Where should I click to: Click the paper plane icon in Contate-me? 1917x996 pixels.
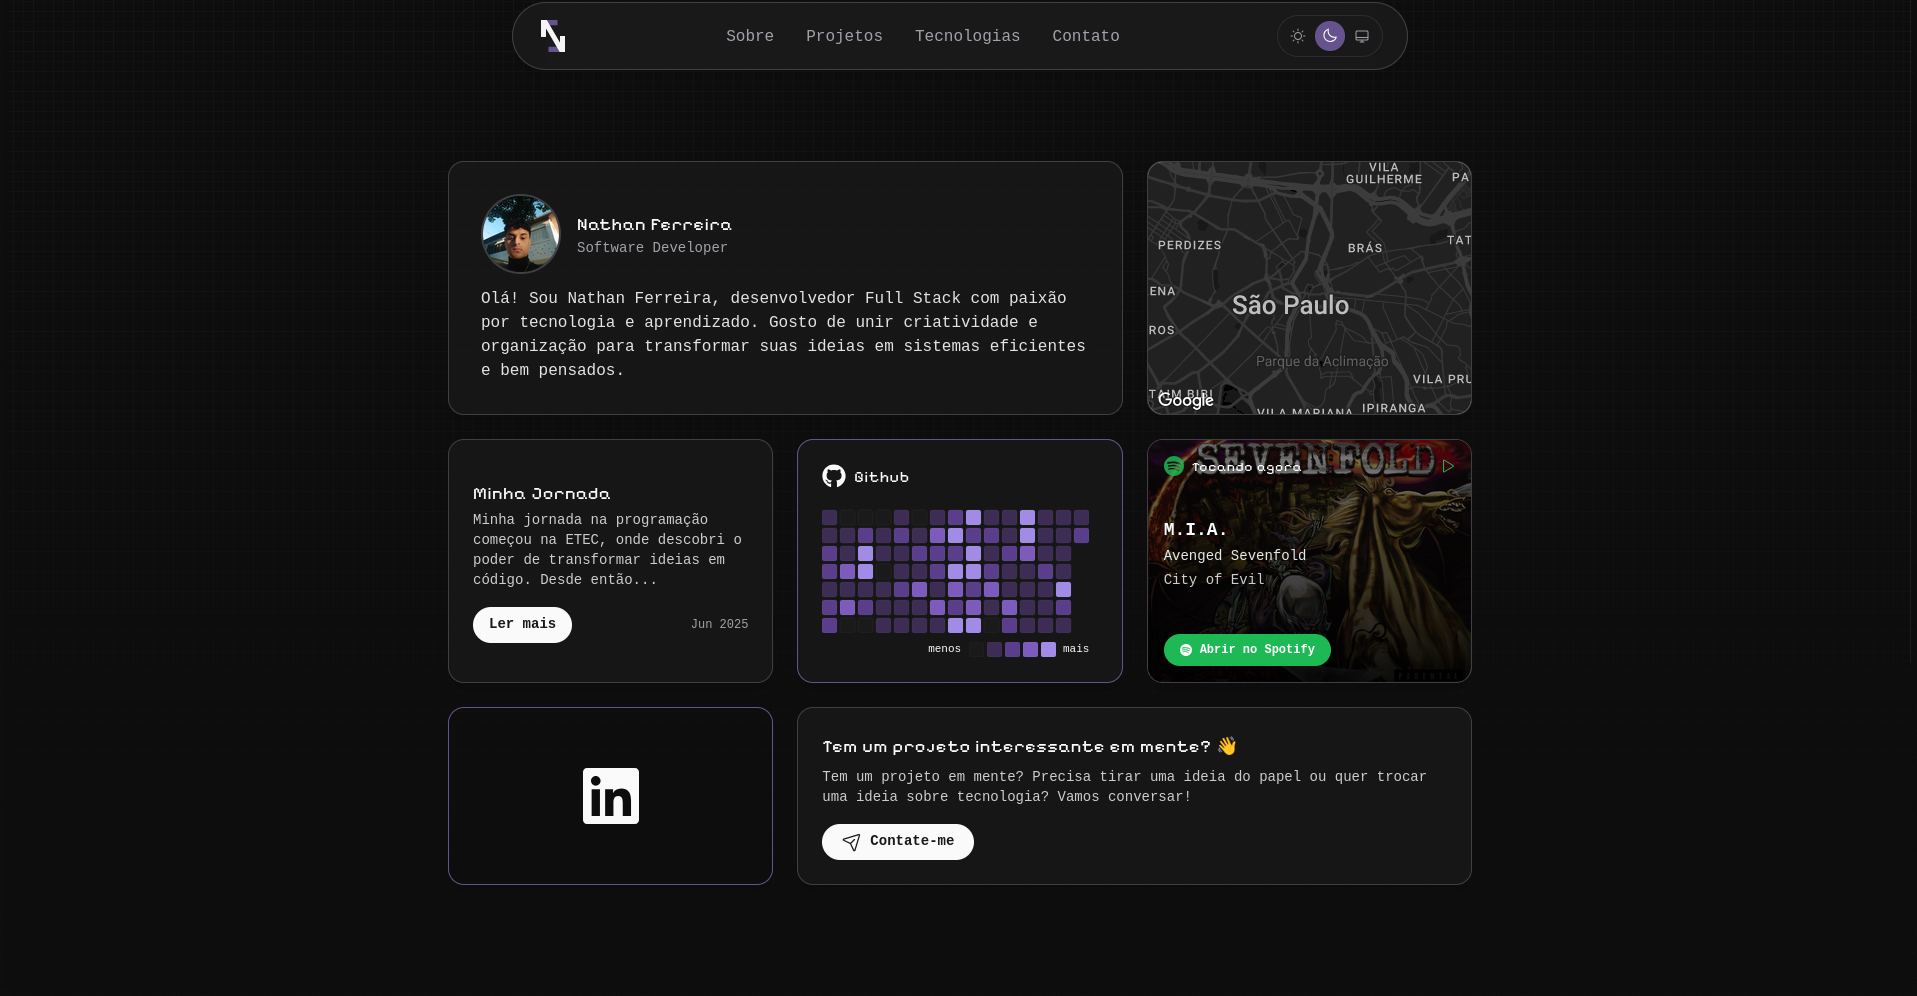tap(851, 842)
